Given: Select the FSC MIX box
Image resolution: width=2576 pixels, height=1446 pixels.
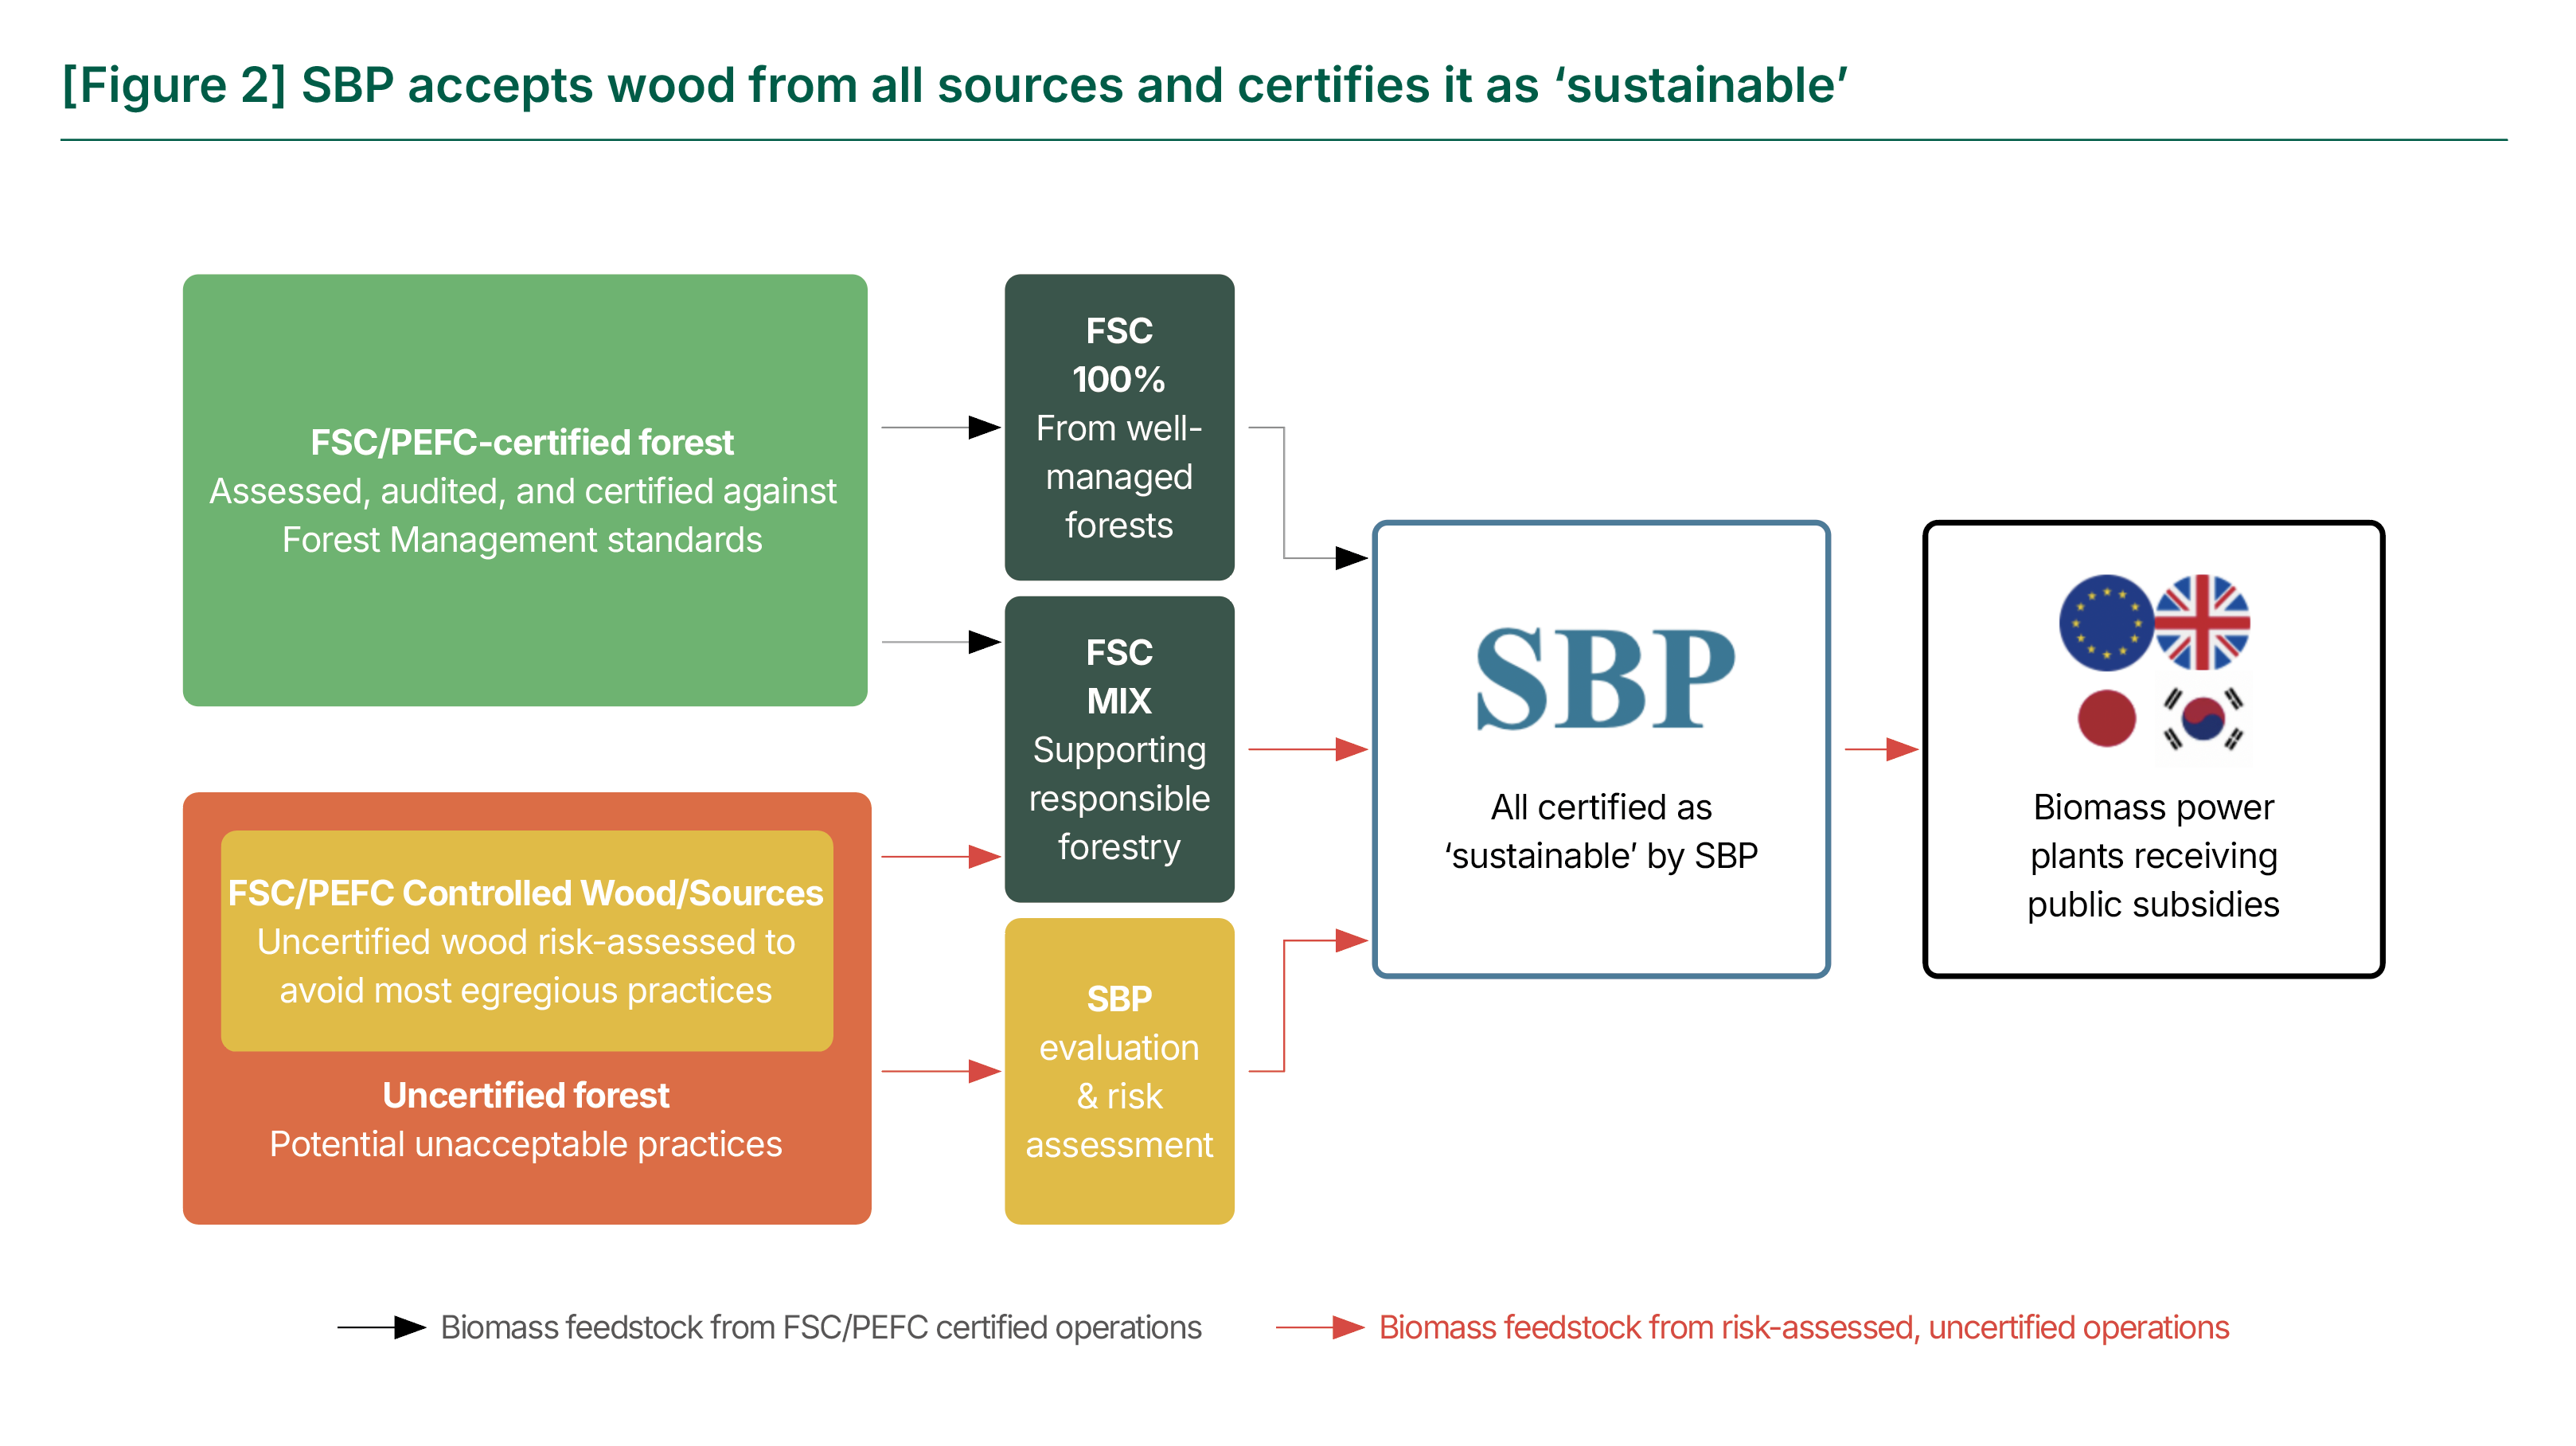Looking at the screenshot, I should point(1119,749).
